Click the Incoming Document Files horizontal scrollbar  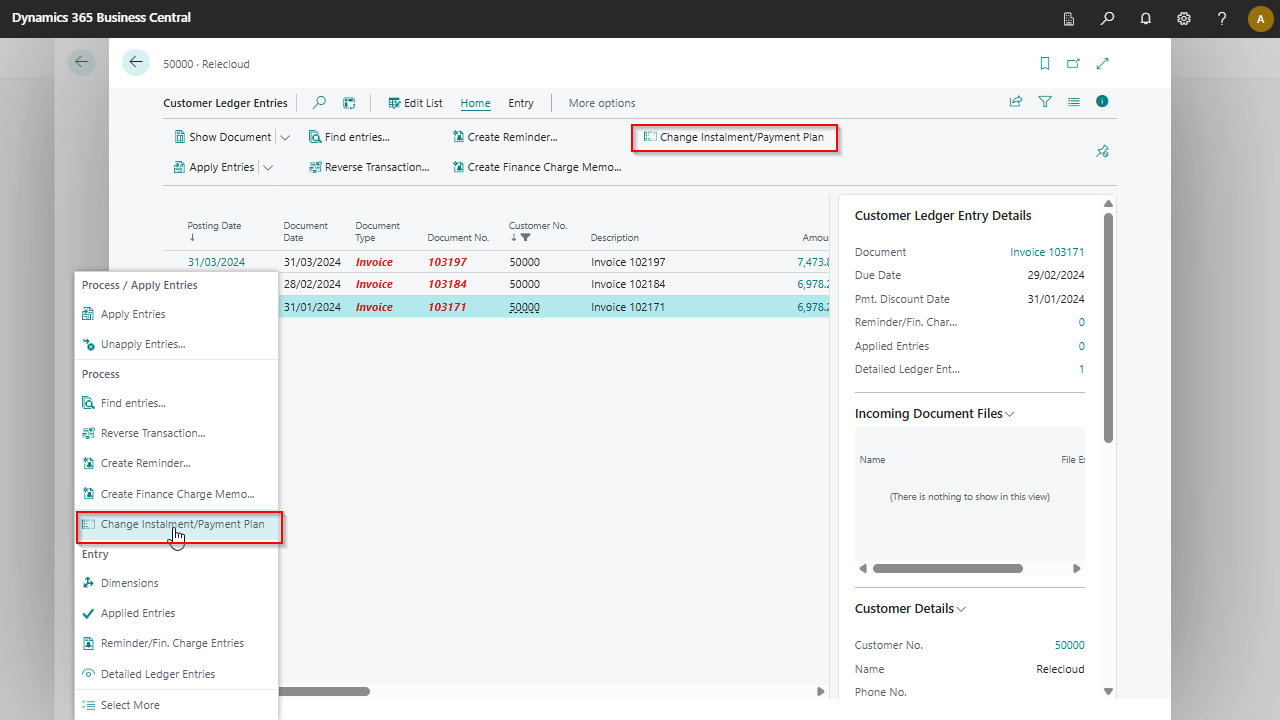click(x=948, y=568)
